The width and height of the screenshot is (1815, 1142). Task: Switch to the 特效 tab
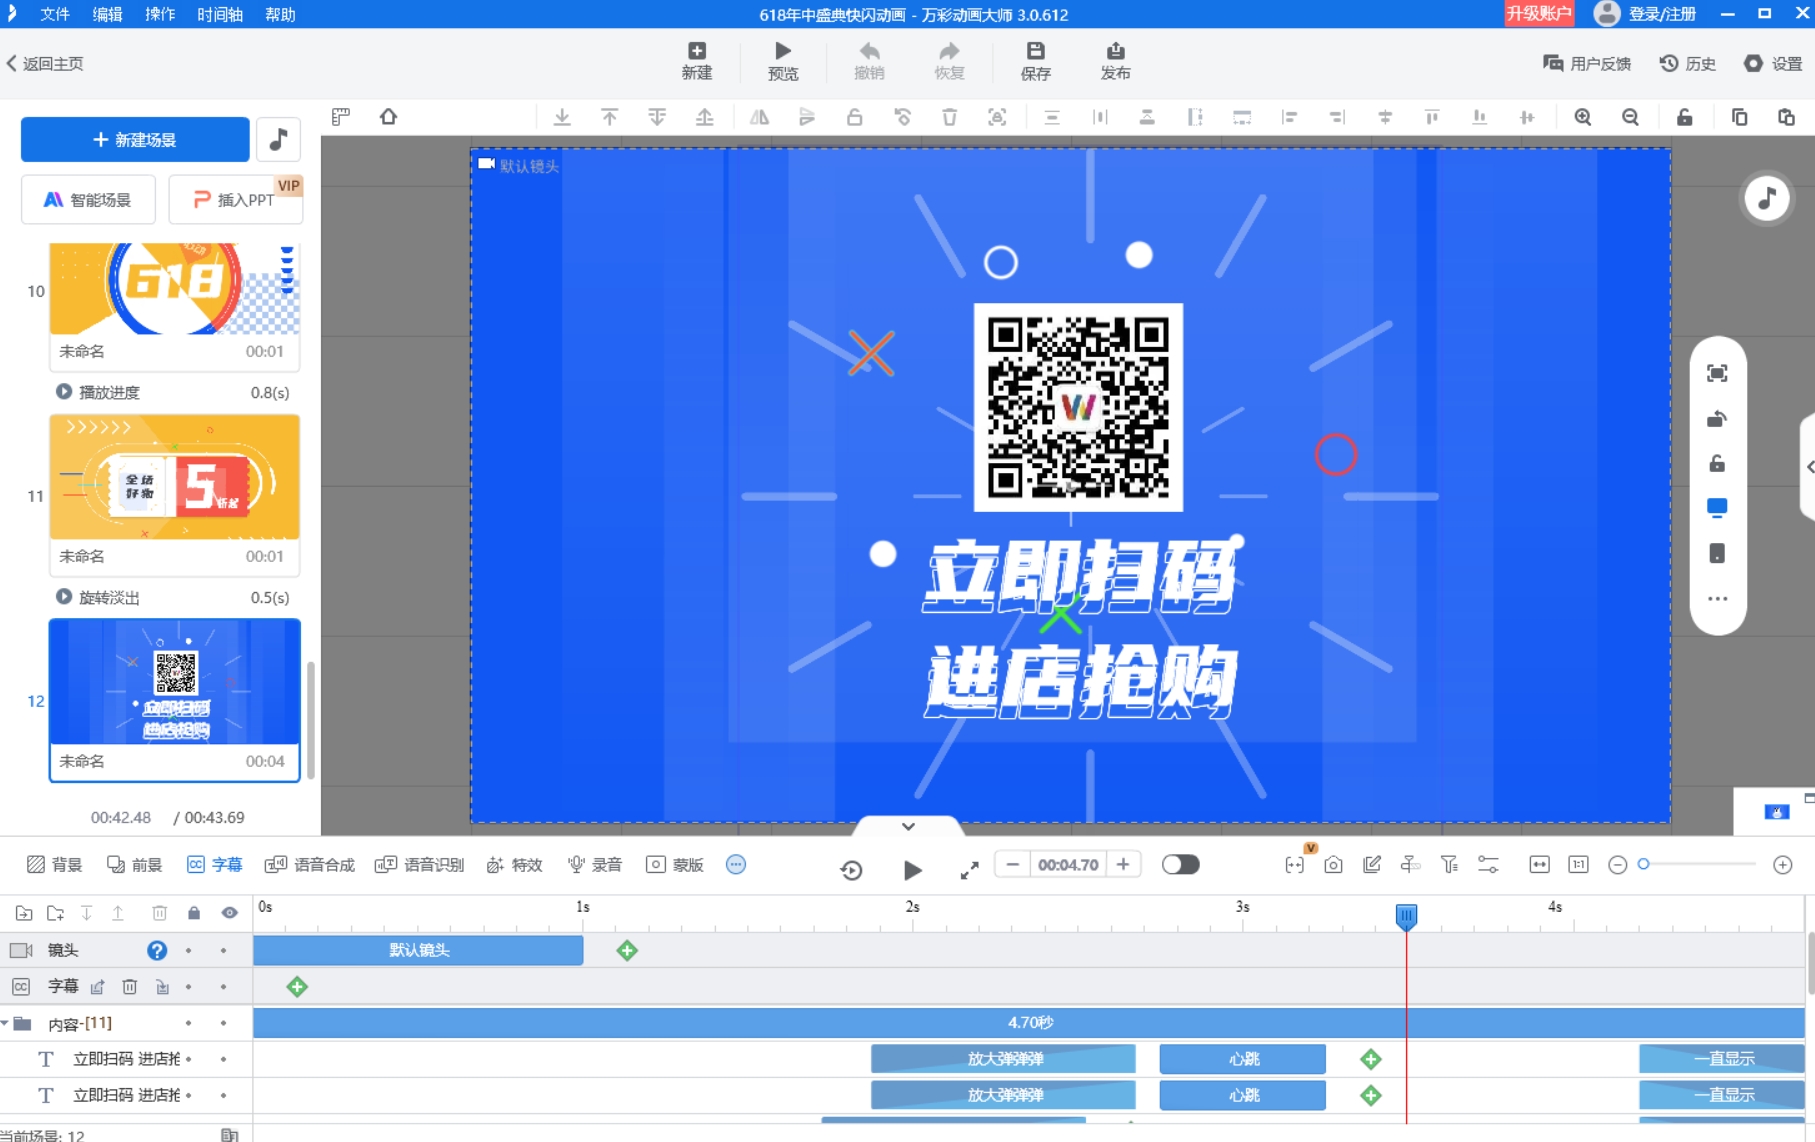point(514,864)
